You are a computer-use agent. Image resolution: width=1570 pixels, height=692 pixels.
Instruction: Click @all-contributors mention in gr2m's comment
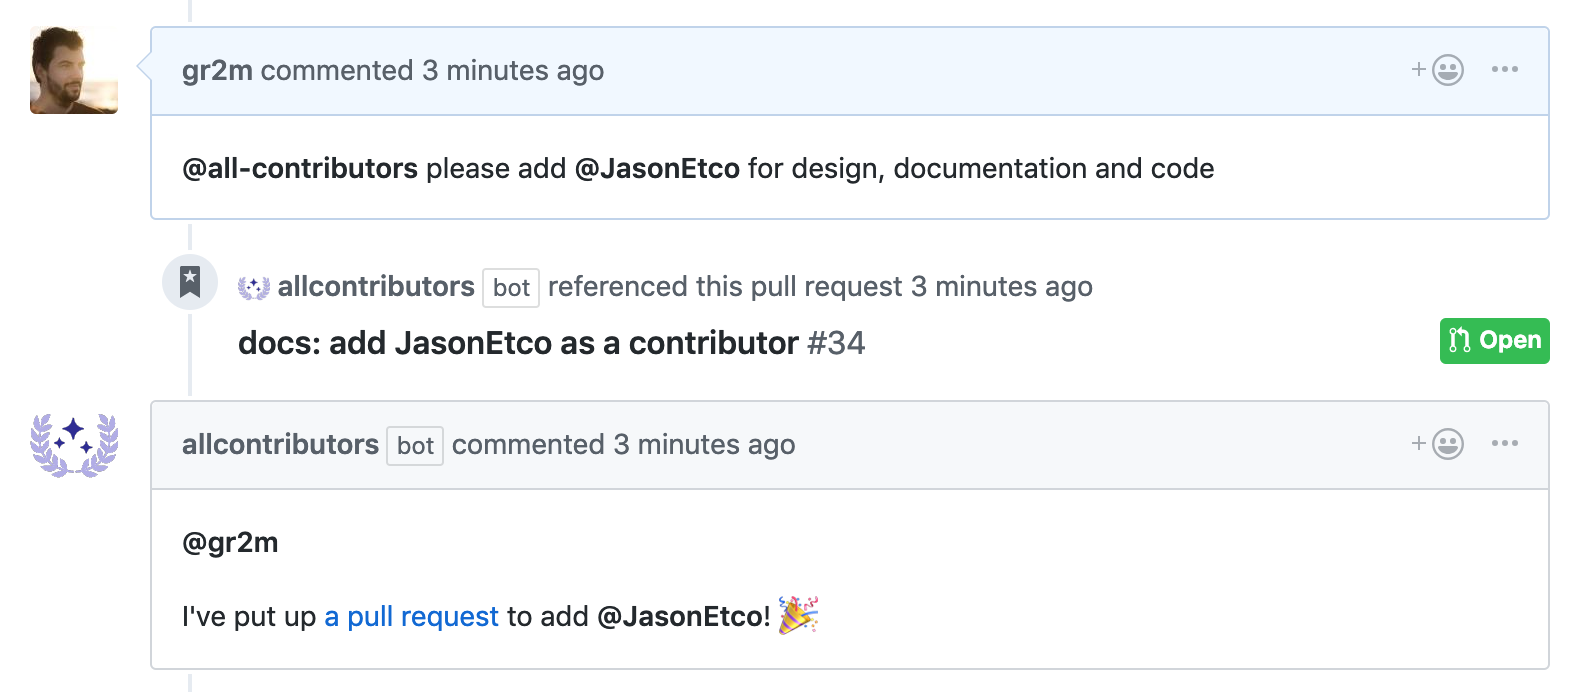[x=300, y=168]
